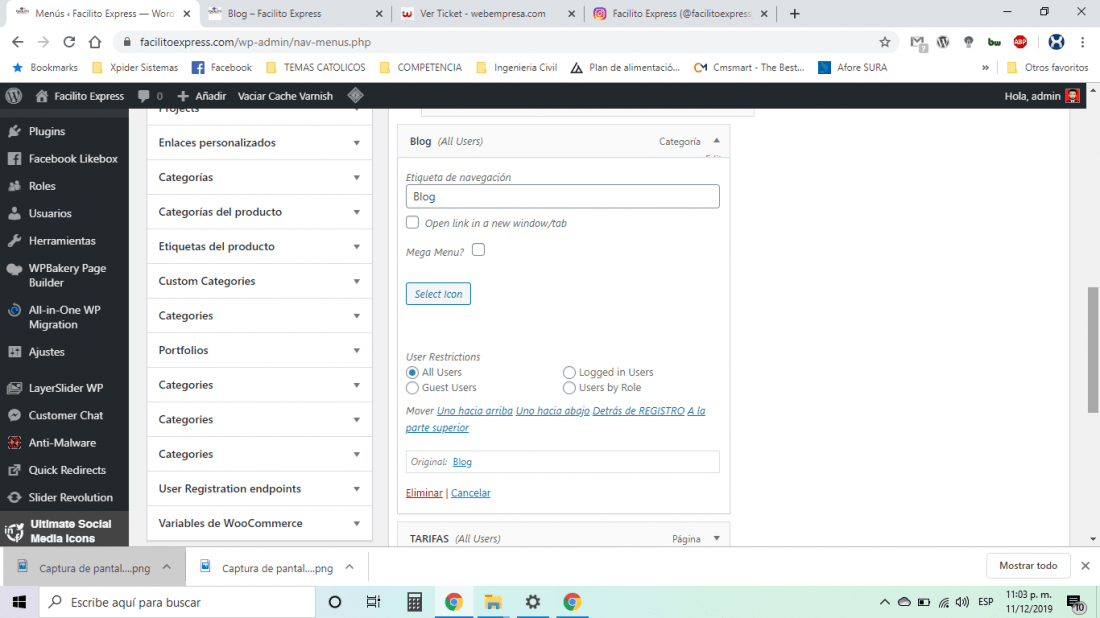The height and width of the screenshot is (618, 1100).
Task: Expand Variables de WooCommerce panel
Action: 260,523
